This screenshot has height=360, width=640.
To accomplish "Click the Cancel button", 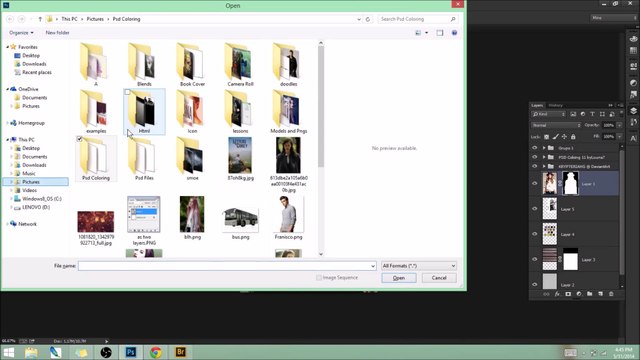I will point(439,278).
